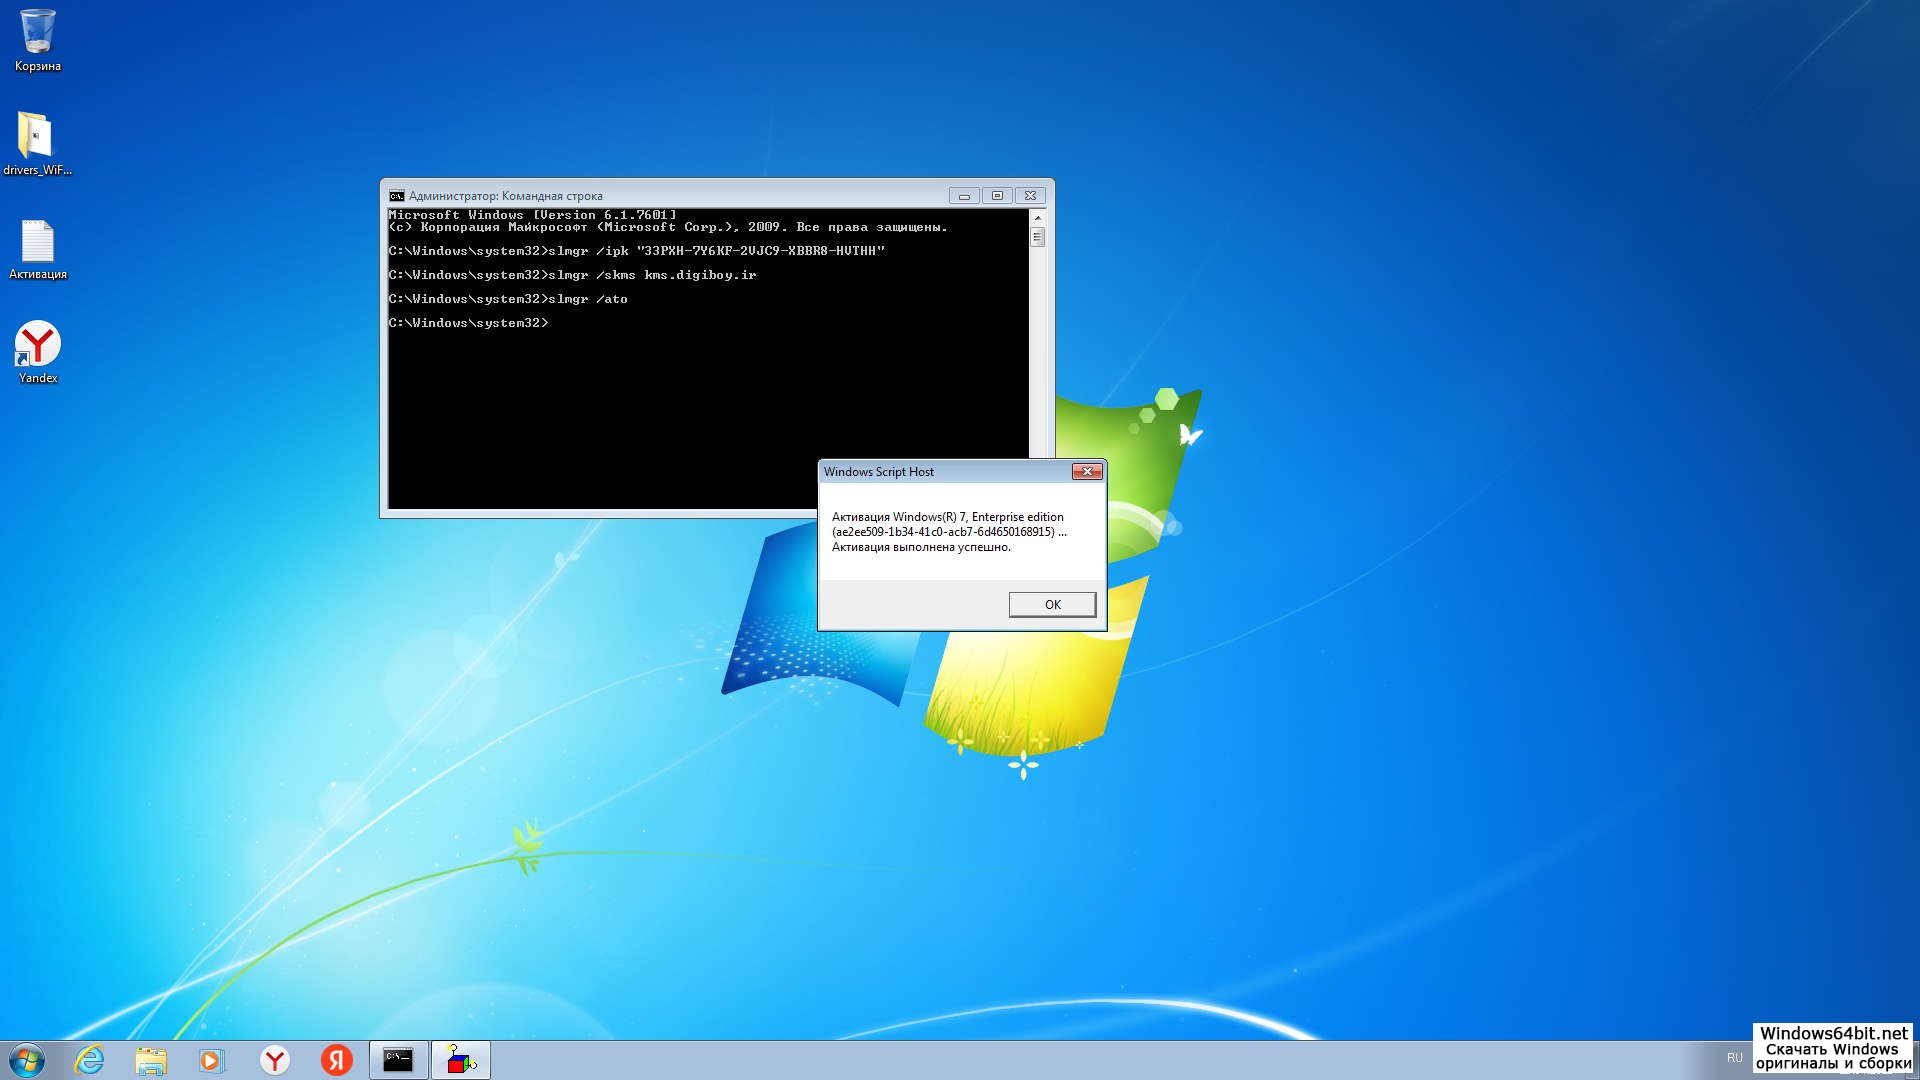1920x1080 pixels.
Task: Switch to the Command Prompt taskbar button
Action: 398,1060
